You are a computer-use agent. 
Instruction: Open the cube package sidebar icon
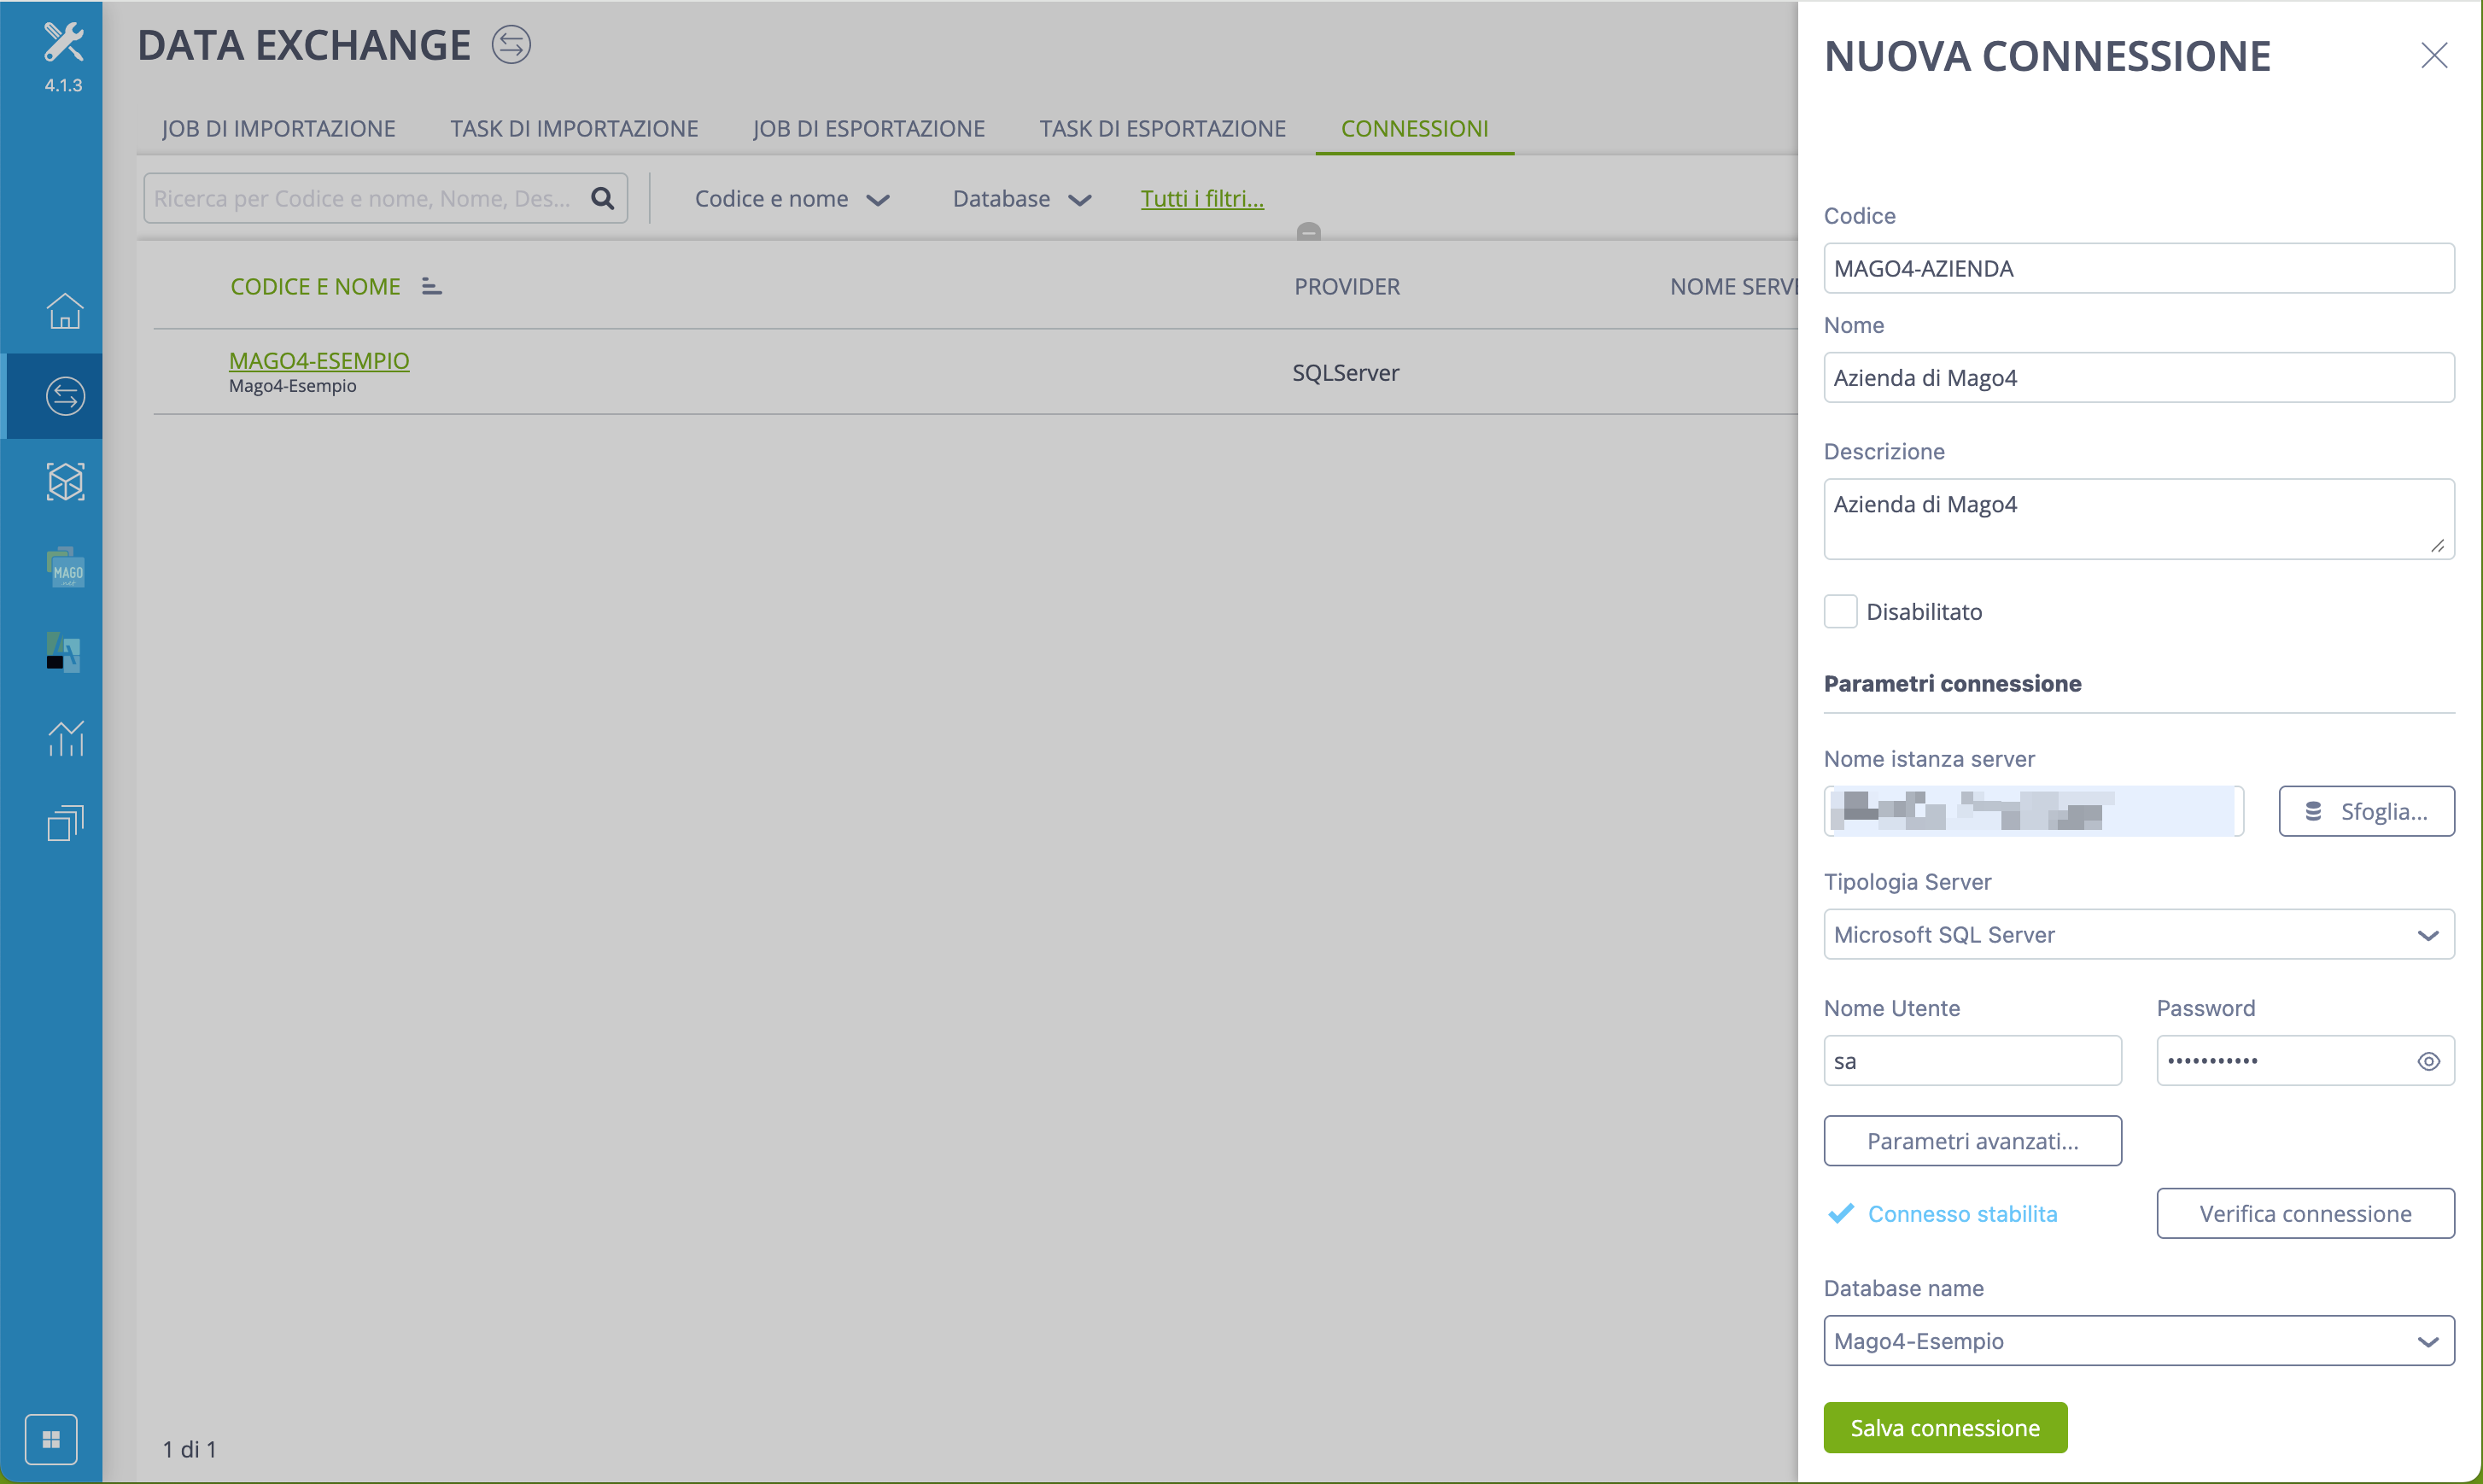click(65, 482)
